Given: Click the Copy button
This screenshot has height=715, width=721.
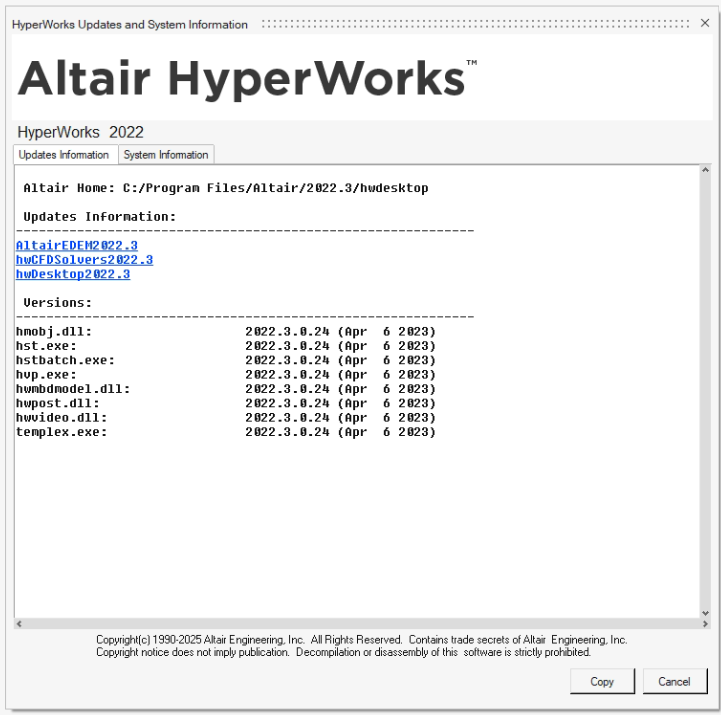Looking at the screenshot, I should (602, 681).
